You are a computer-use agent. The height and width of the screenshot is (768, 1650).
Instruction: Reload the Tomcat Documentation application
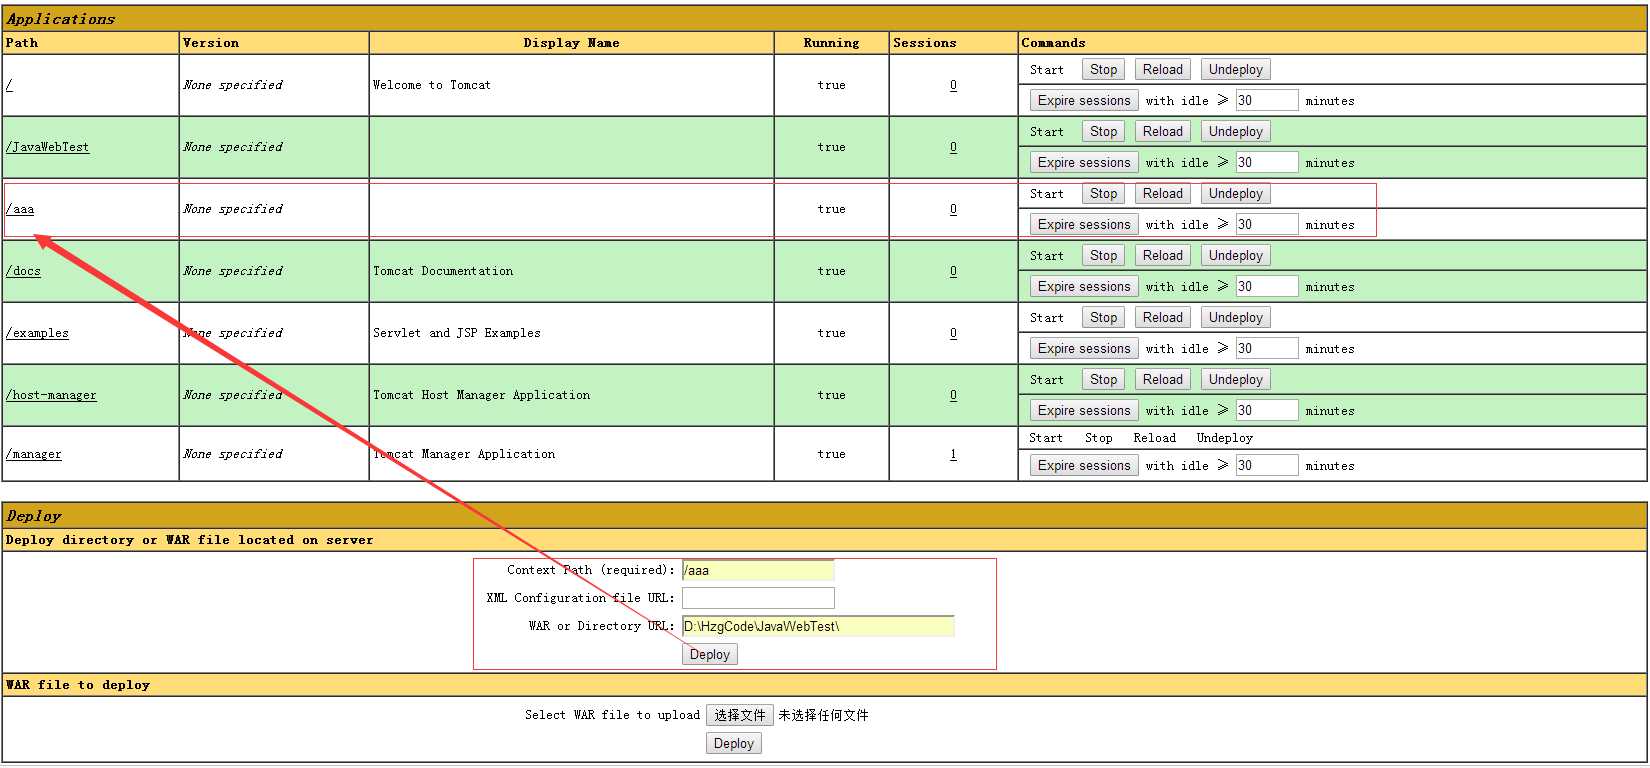click(x=1162, y=255)
